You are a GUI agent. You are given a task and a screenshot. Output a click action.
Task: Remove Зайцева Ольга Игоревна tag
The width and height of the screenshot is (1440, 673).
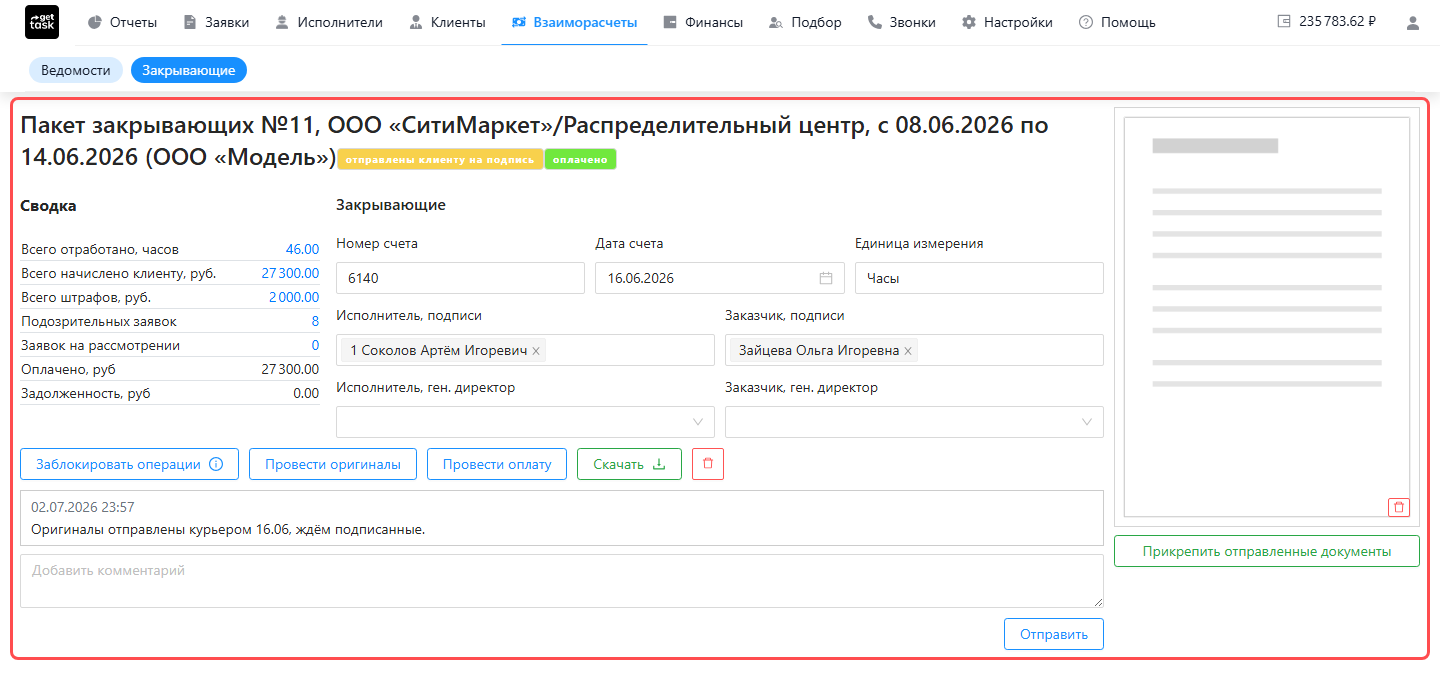point(908,351)
